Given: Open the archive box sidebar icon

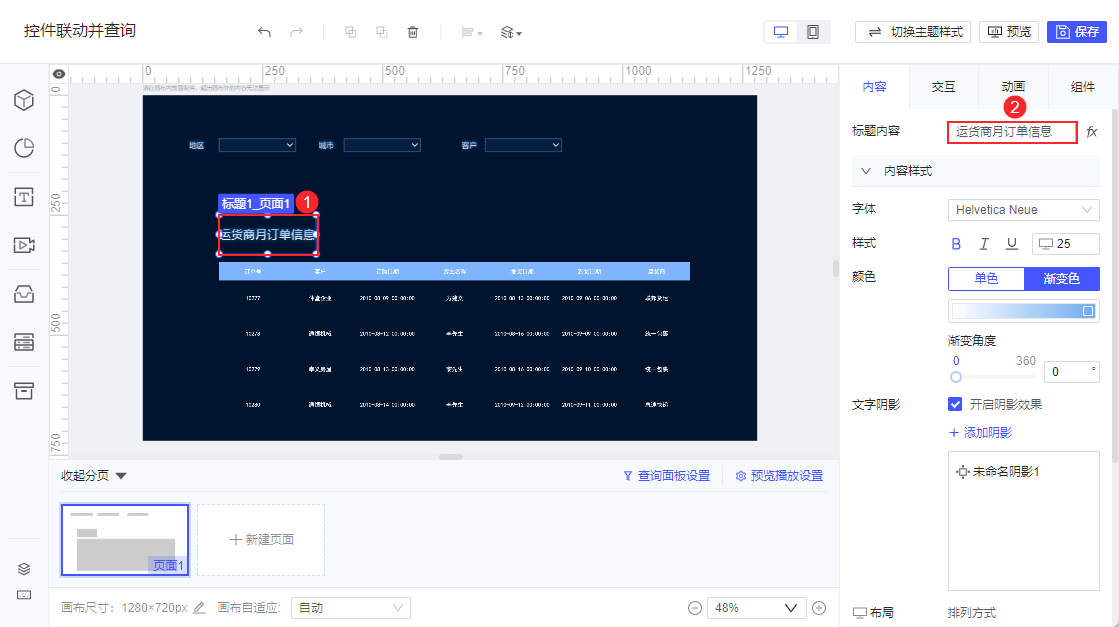Looking at the screenshot, I should click(x=24, y=391).
